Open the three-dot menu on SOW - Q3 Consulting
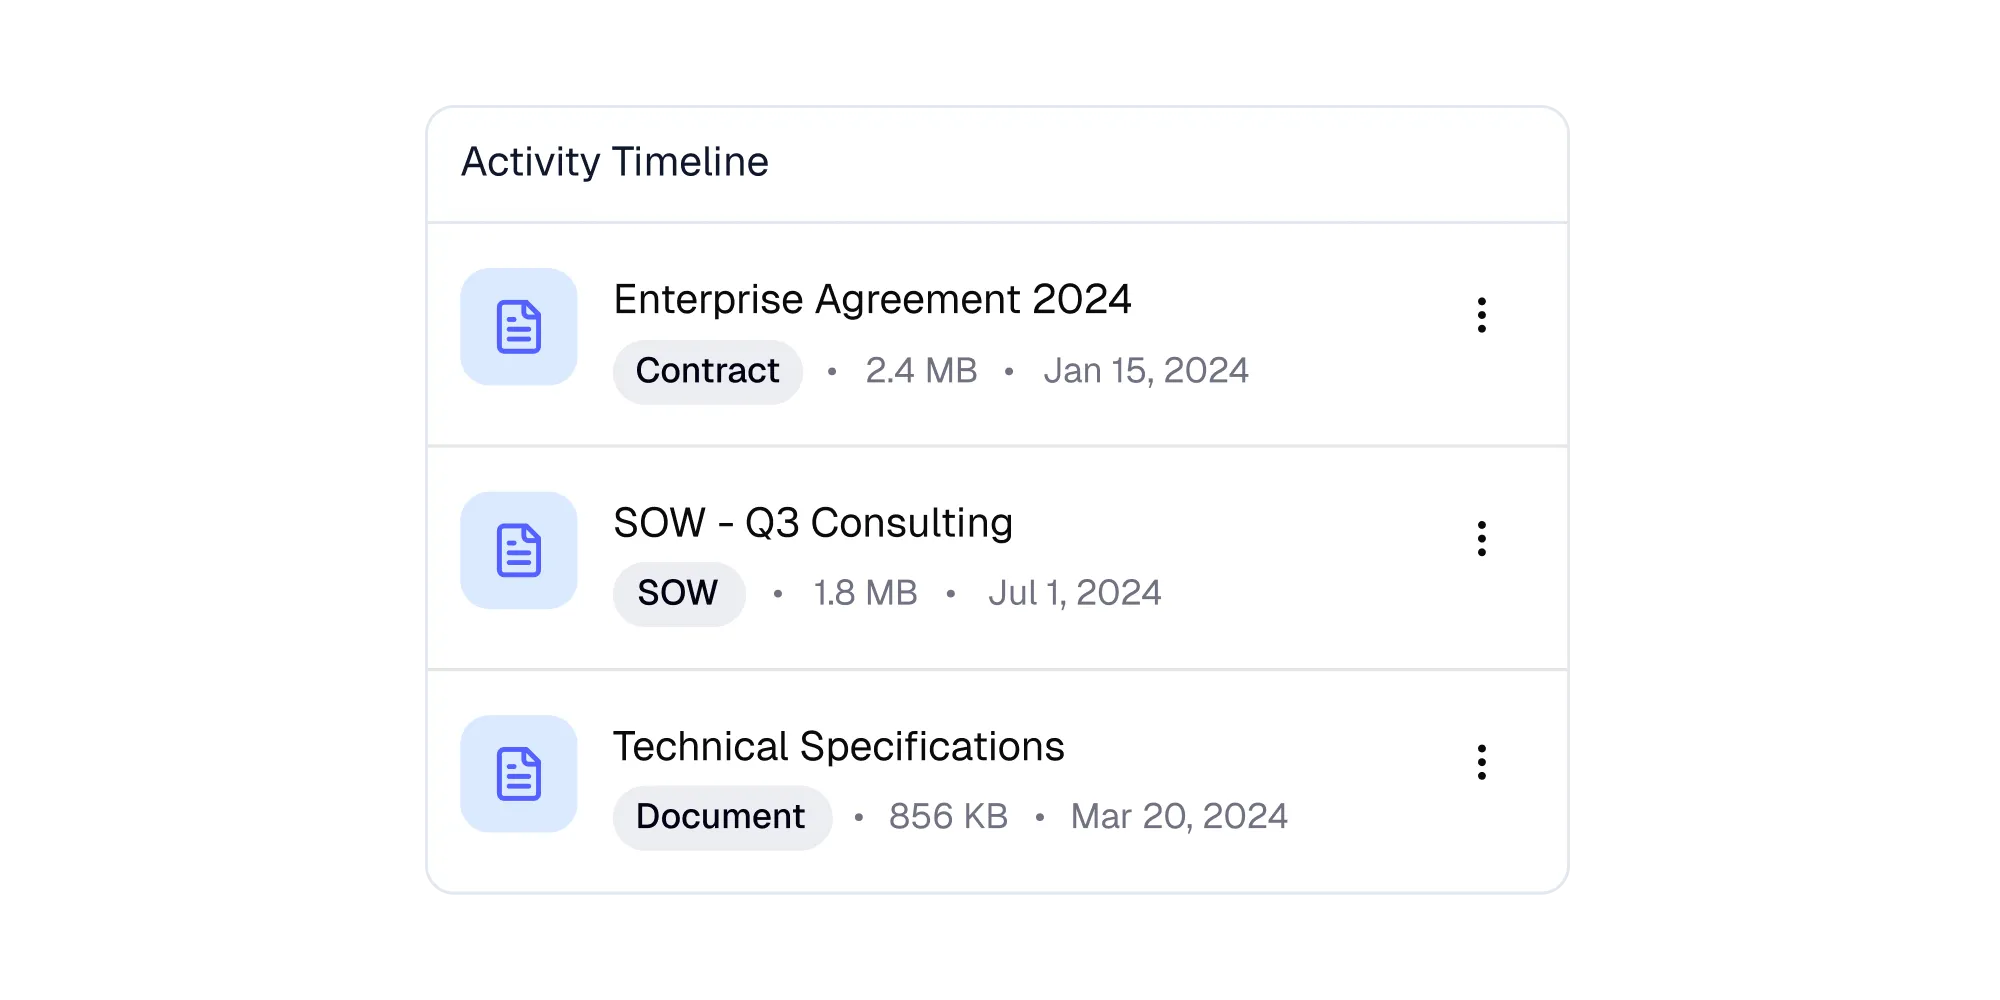The image size is (2000, 1000). pyautogui.click(x=1481, y=540)
